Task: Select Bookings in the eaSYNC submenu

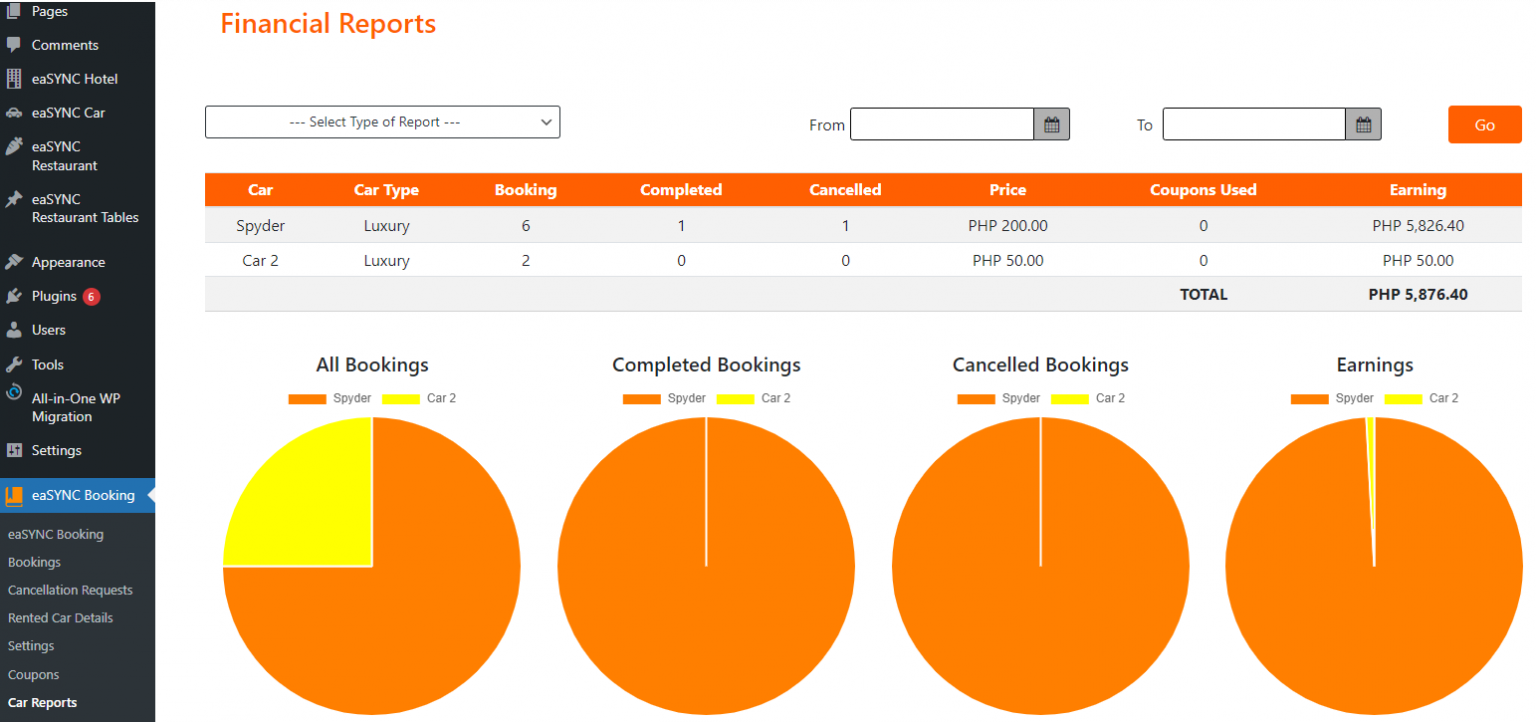Action: pos(34,562)
